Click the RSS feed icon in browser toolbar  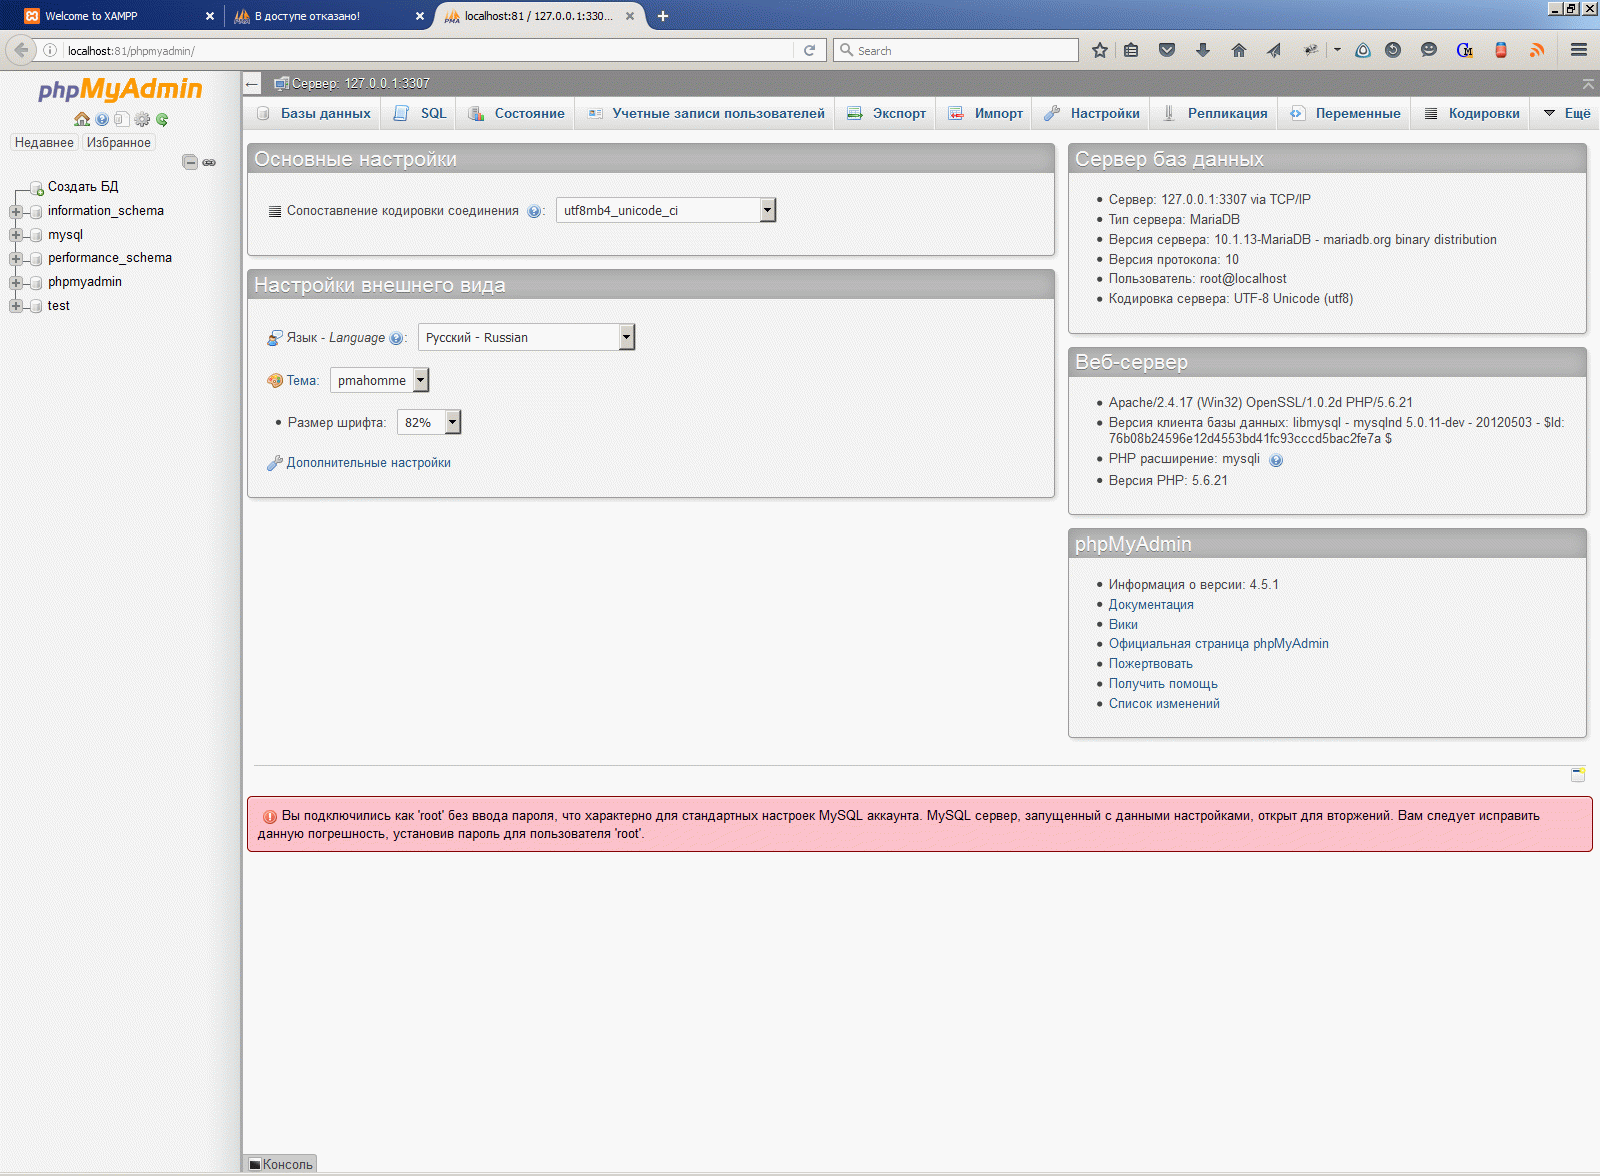[1537, 50]
